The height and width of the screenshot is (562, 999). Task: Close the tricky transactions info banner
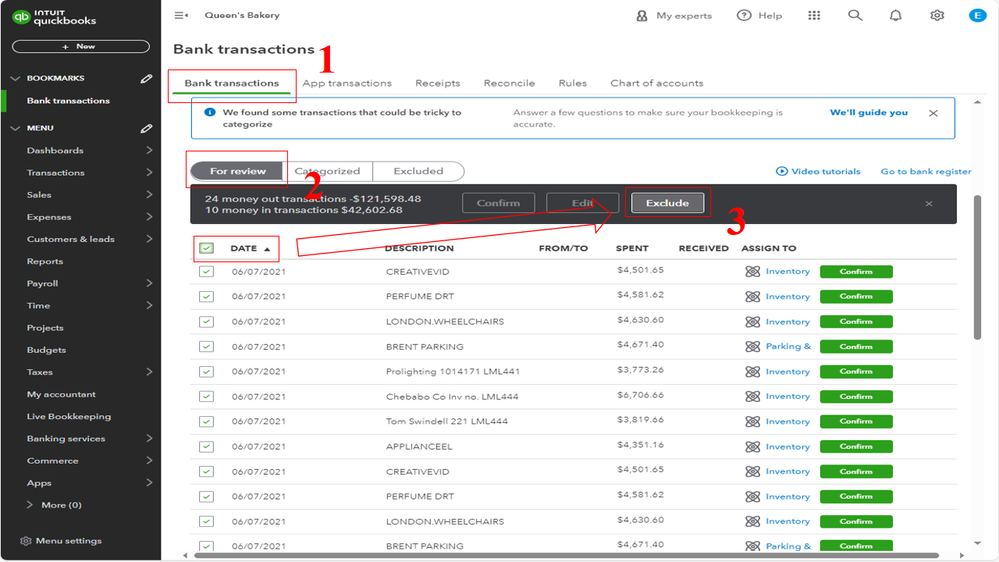[x=933, y=113]
